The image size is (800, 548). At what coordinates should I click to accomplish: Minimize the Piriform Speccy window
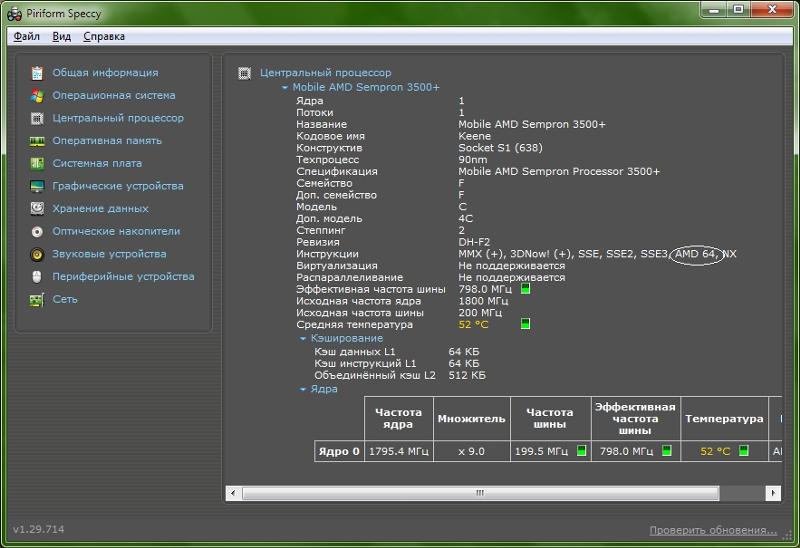tap(714, 10)
